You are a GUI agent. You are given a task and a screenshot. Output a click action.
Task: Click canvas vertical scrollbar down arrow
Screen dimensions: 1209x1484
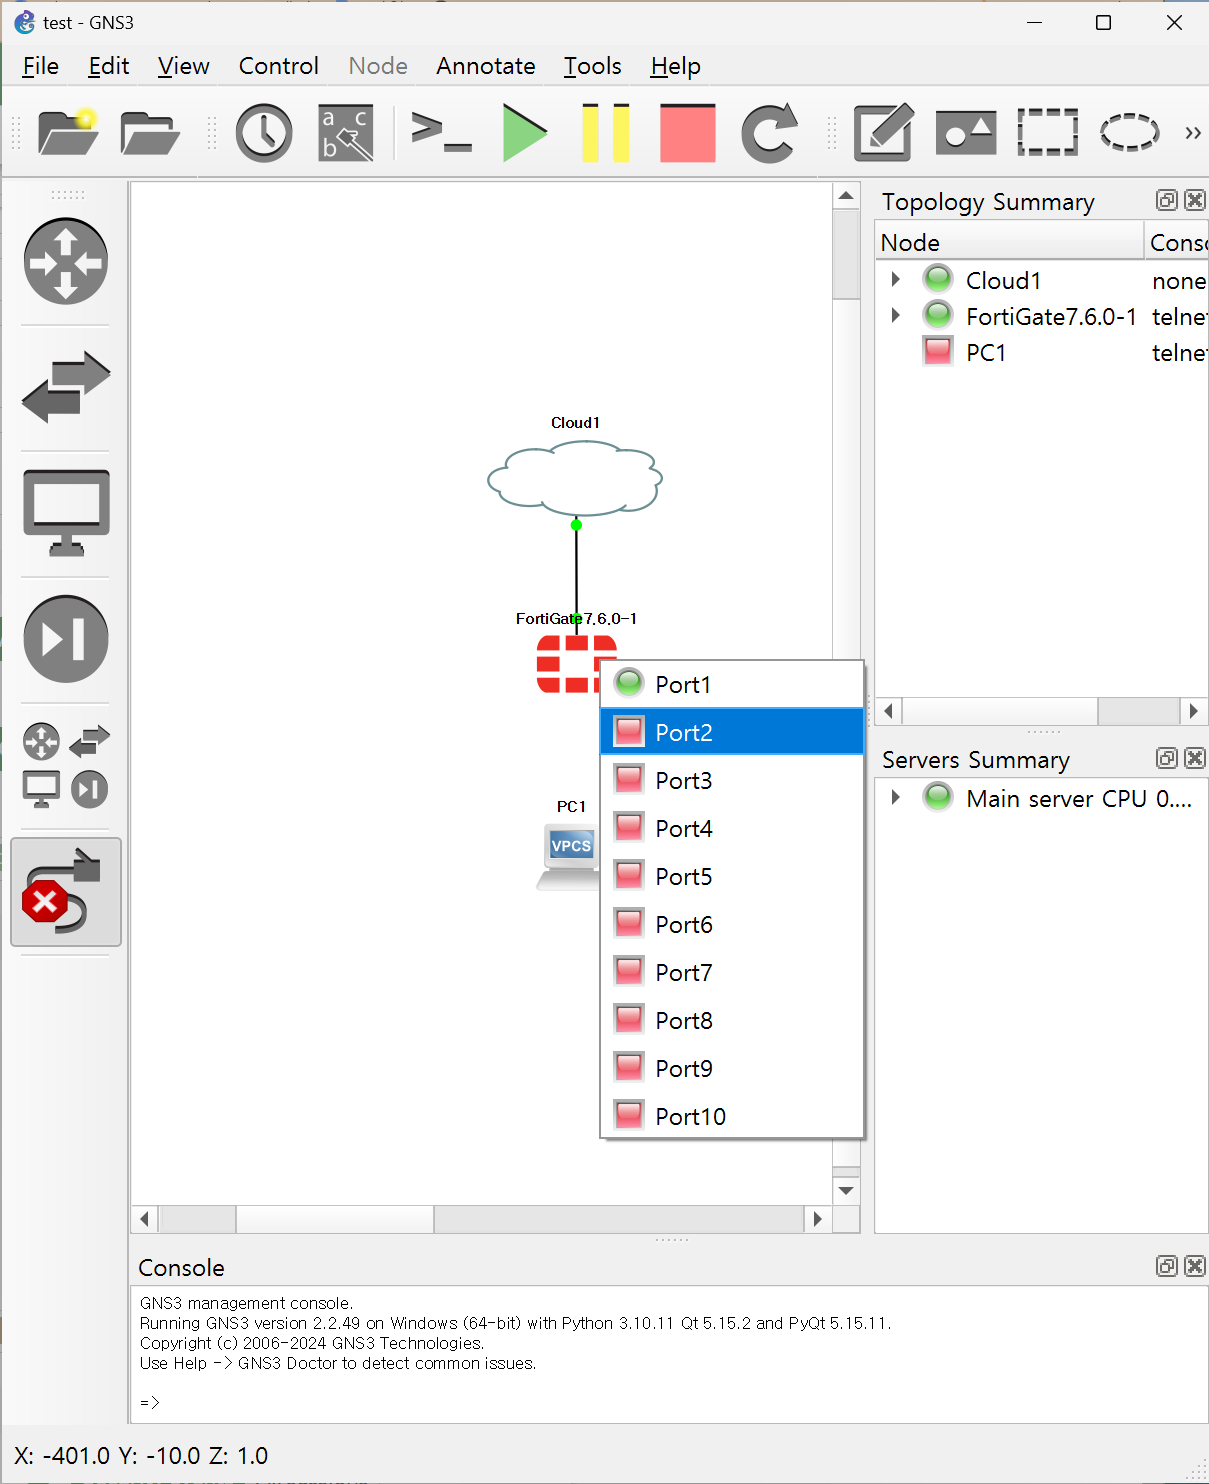click(x=846, y=1190)
